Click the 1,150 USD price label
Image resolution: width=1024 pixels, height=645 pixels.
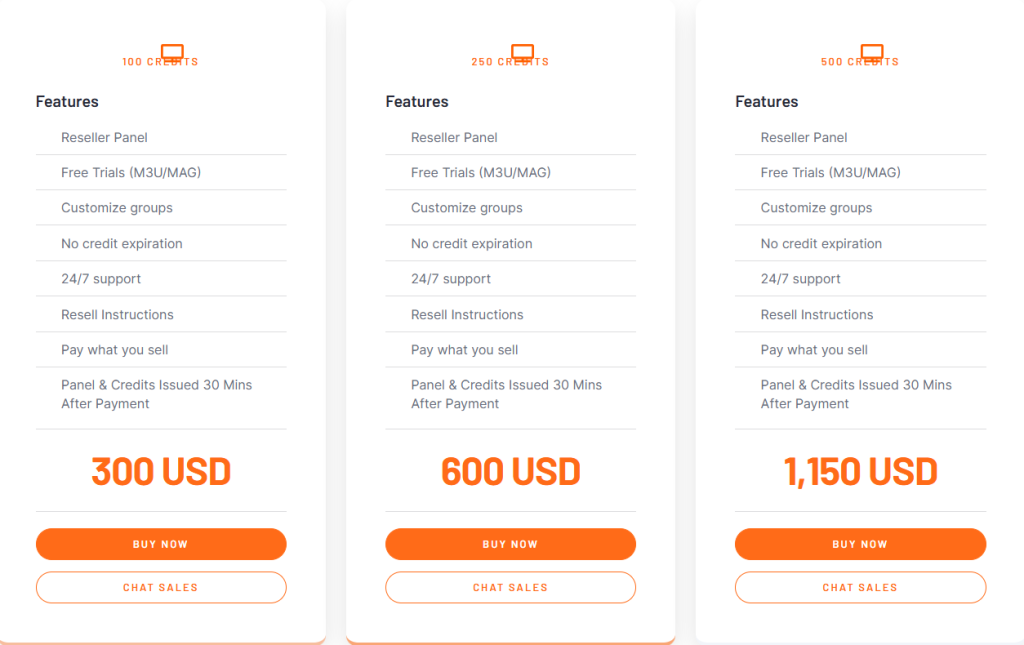pyautogui.click(x=860, y=471)
